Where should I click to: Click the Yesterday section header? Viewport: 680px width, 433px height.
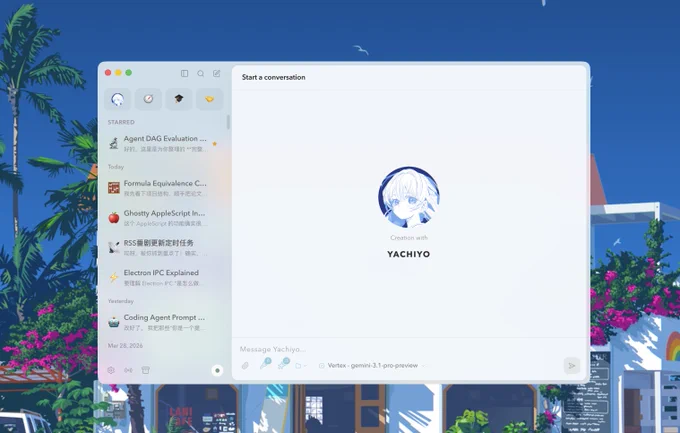coord(121,301)
